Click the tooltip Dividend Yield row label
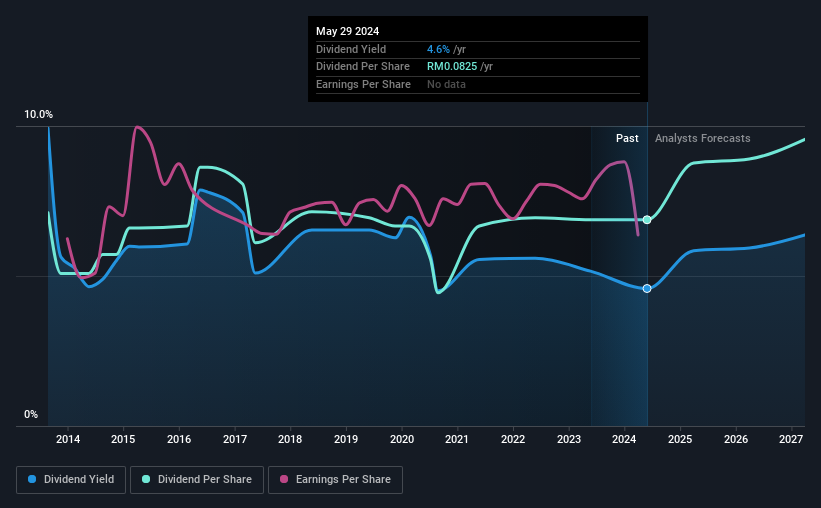The image size is (821, 508). click(x=351, y=49)
